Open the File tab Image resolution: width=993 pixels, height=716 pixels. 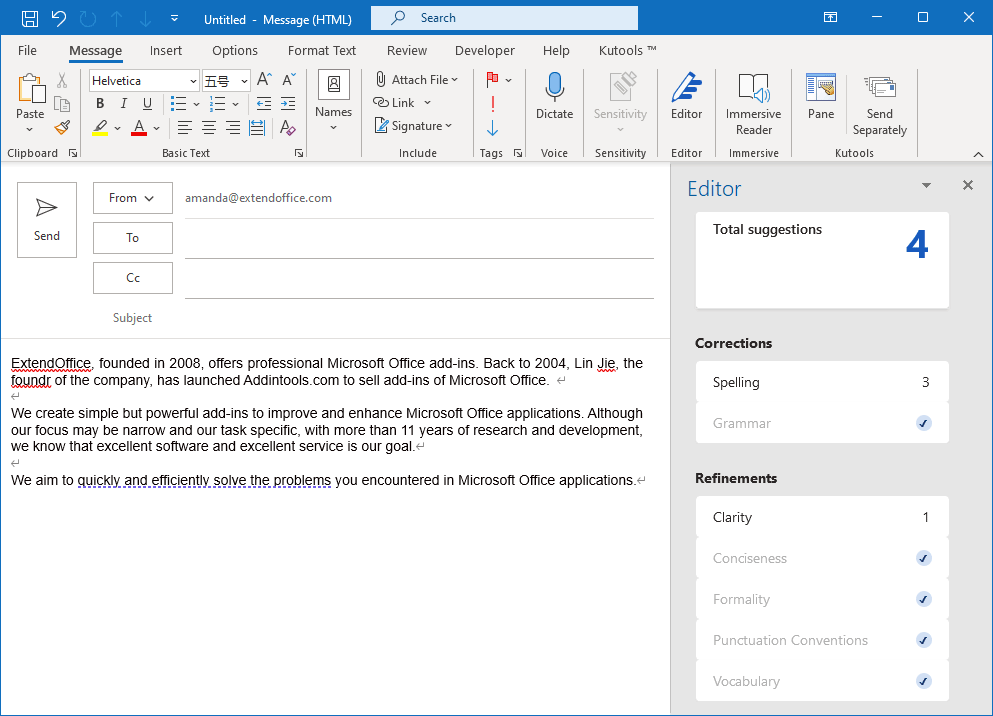pyautogui.click(x=27, y=51)
